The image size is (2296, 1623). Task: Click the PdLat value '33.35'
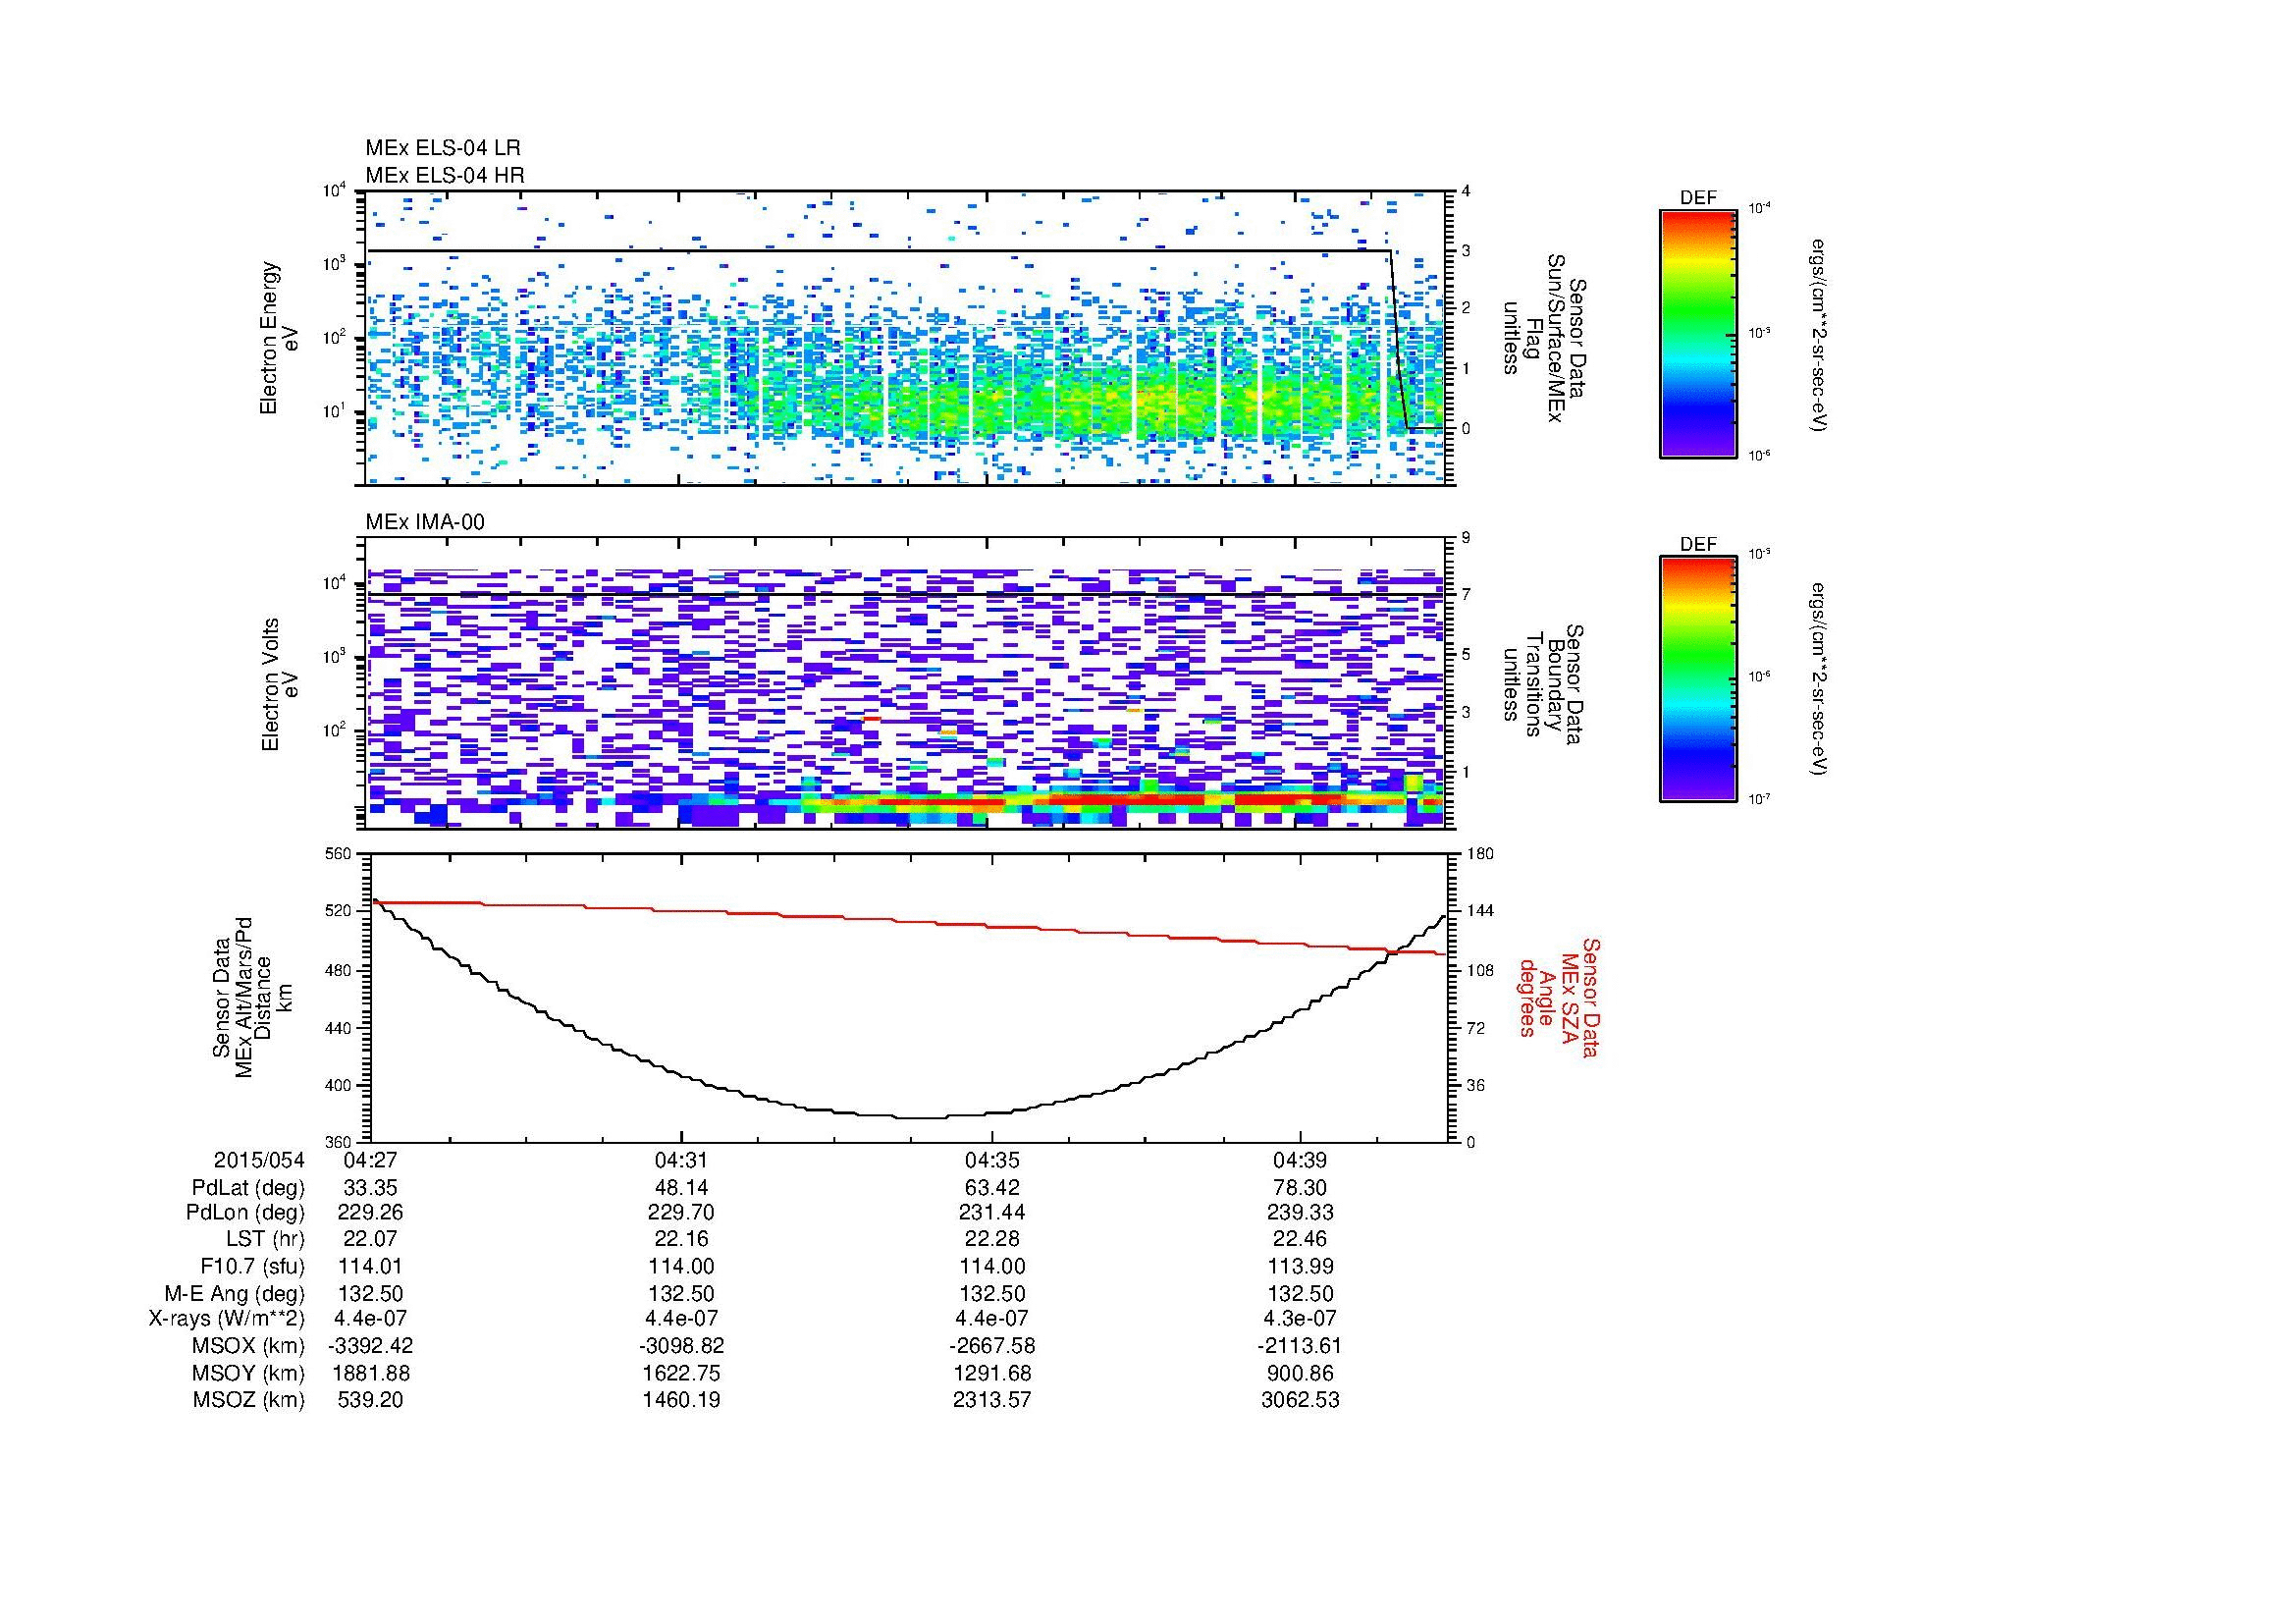[x=371, y=1188]
